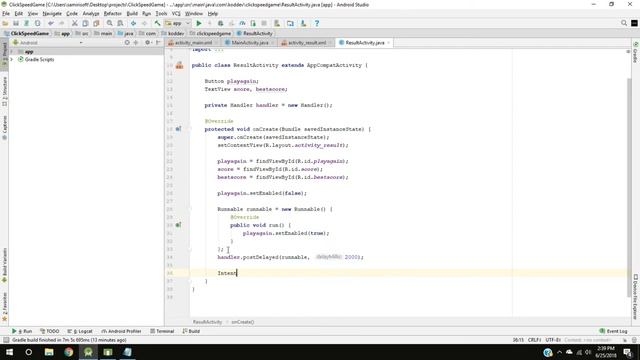
Task: Click the Android Studio taskbar icon
Action: coord(88,352)
